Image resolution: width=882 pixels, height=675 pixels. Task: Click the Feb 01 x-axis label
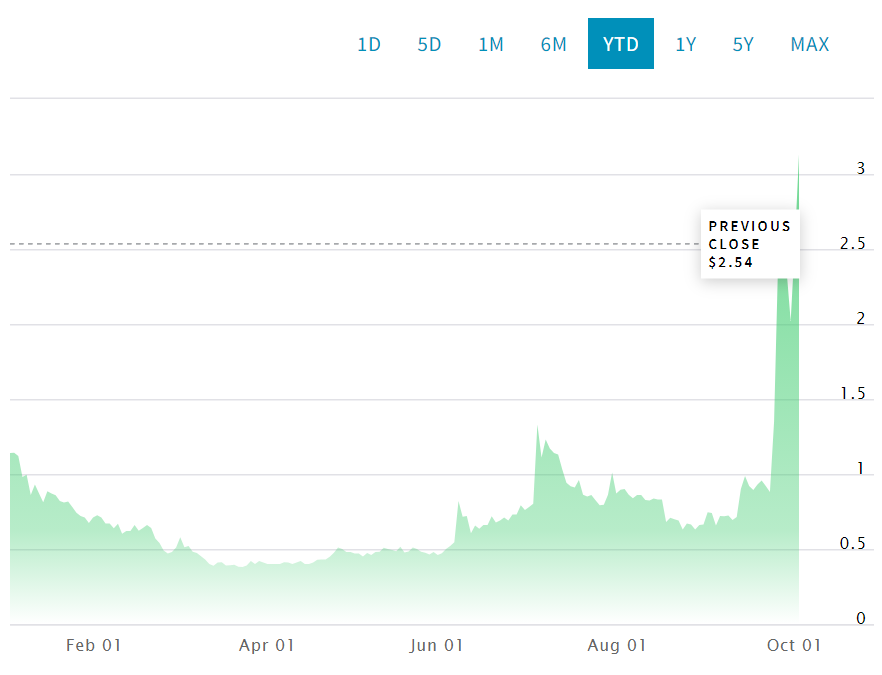pos(93,645)
